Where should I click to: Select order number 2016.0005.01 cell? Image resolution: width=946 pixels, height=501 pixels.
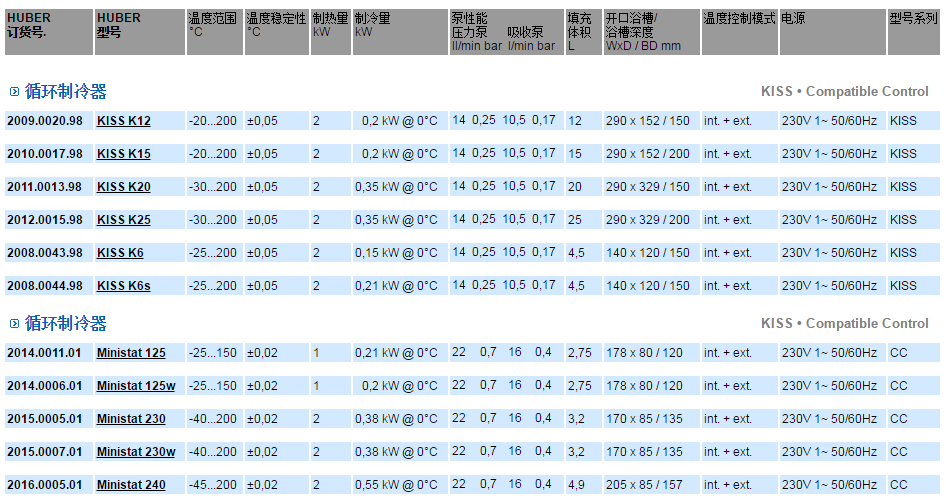(x=45, y=485)
